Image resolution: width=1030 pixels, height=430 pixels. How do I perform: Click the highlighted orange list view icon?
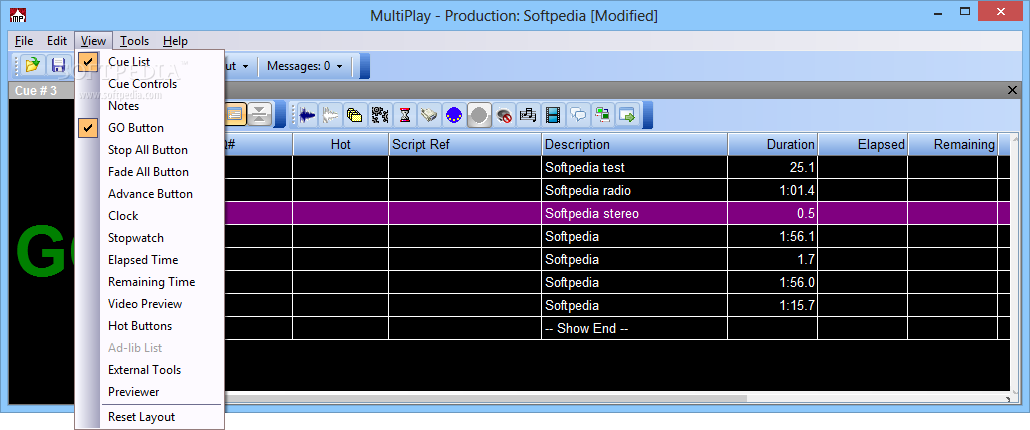pyautogui.click(x=235, y=114)
